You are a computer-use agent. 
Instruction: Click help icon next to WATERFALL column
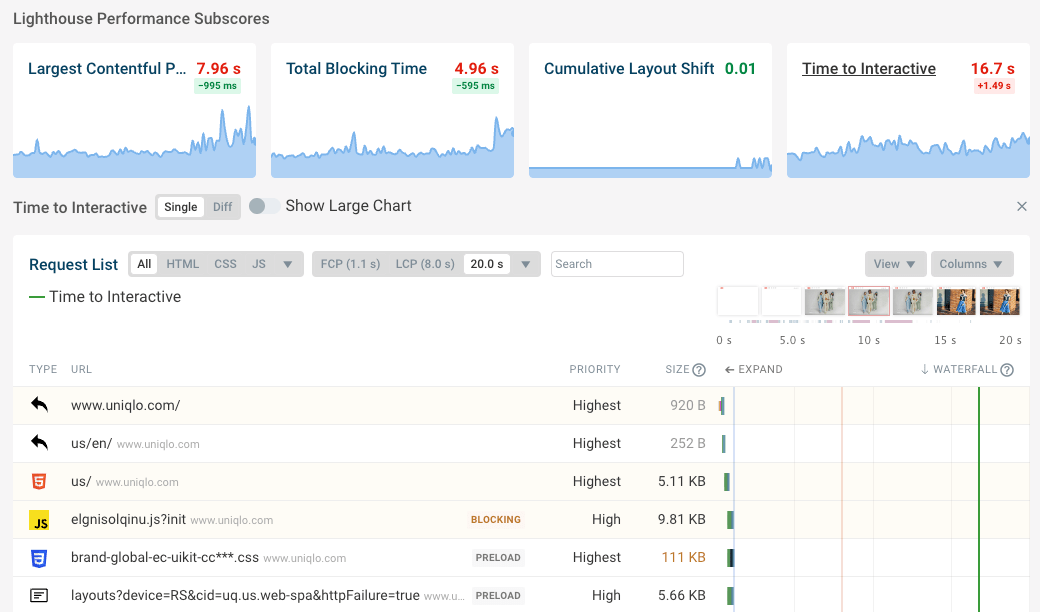click(1007, 370)
